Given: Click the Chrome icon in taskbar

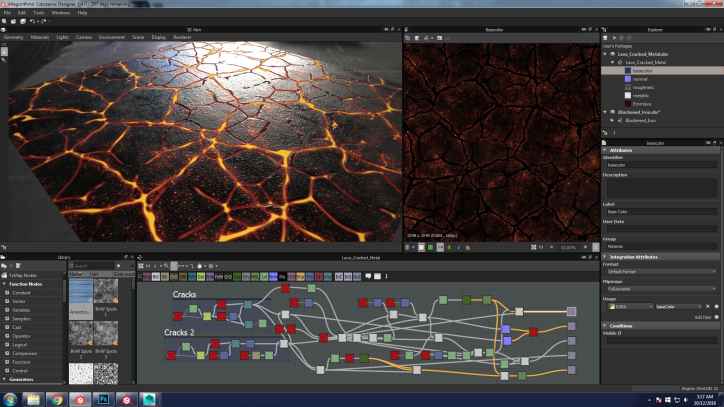Looking at the screenshot, I should (x=56, y=399).
